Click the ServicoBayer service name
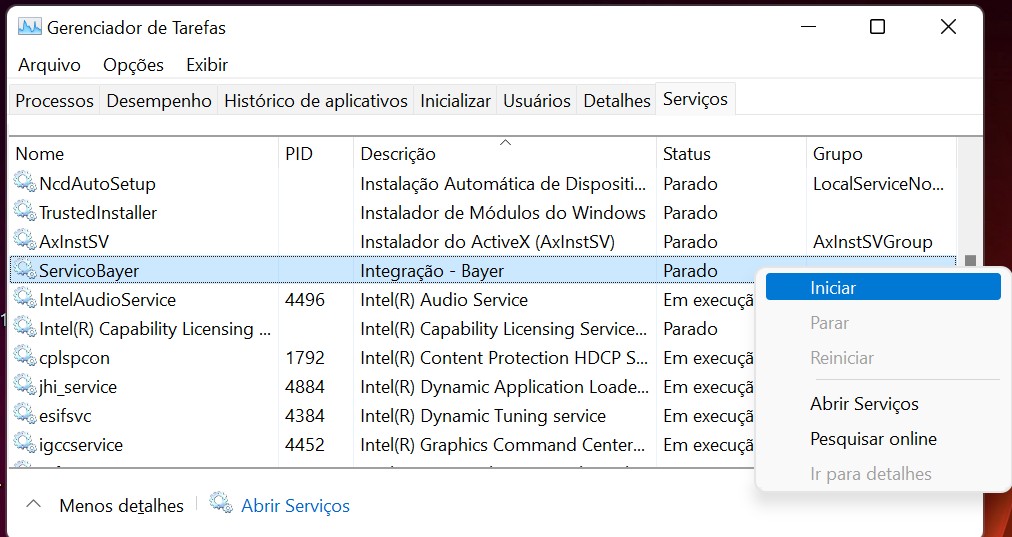This screenshot has width=1012, height=537. pos(89,270)
